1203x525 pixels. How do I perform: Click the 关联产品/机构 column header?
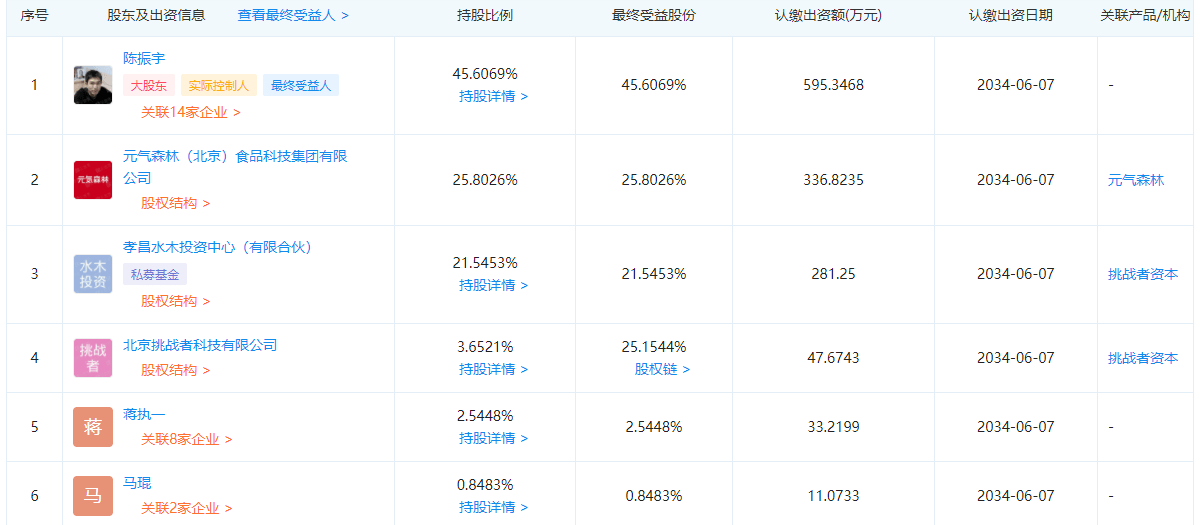point(1145,16)
